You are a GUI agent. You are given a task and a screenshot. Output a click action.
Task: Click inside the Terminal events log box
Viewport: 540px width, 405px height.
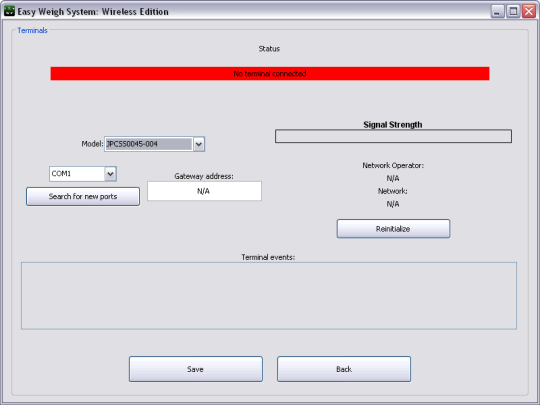[269, 296]
